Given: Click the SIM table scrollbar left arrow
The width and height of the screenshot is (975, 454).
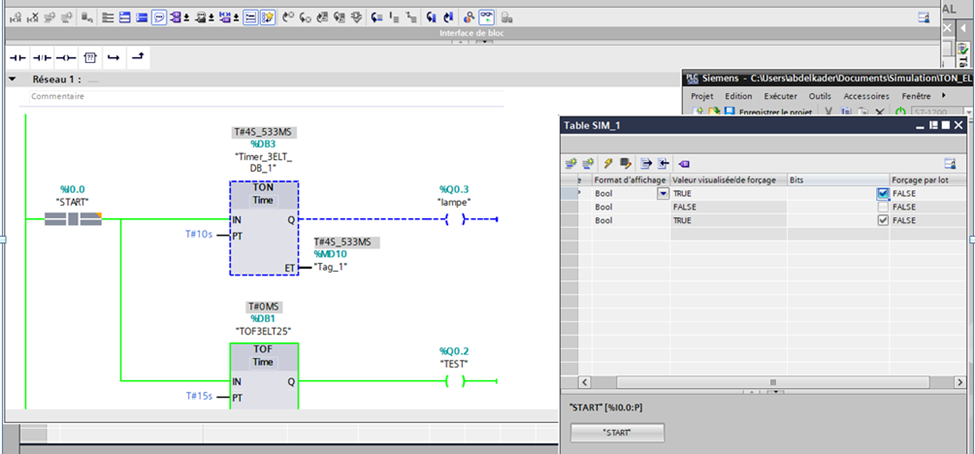Looking at the screenshot, I should (584, 382).
